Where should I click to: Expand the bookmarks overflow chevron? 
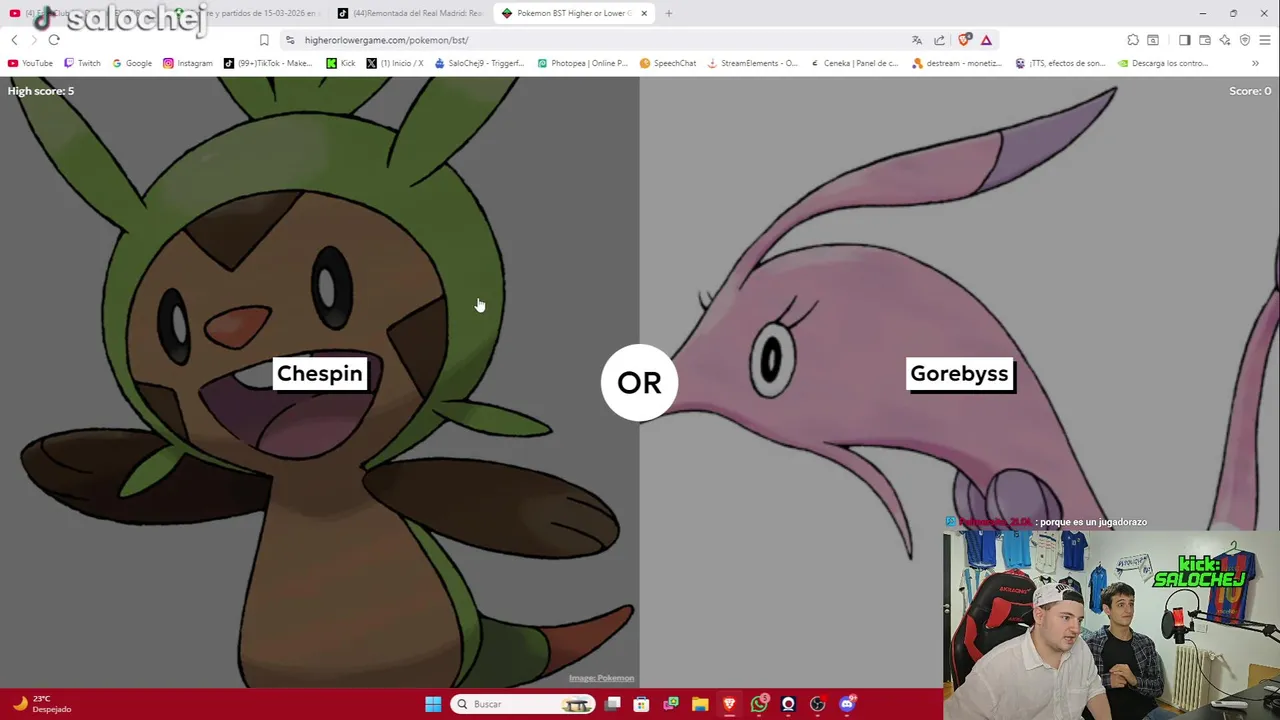pyautogui.click(x=1255, y=63)
